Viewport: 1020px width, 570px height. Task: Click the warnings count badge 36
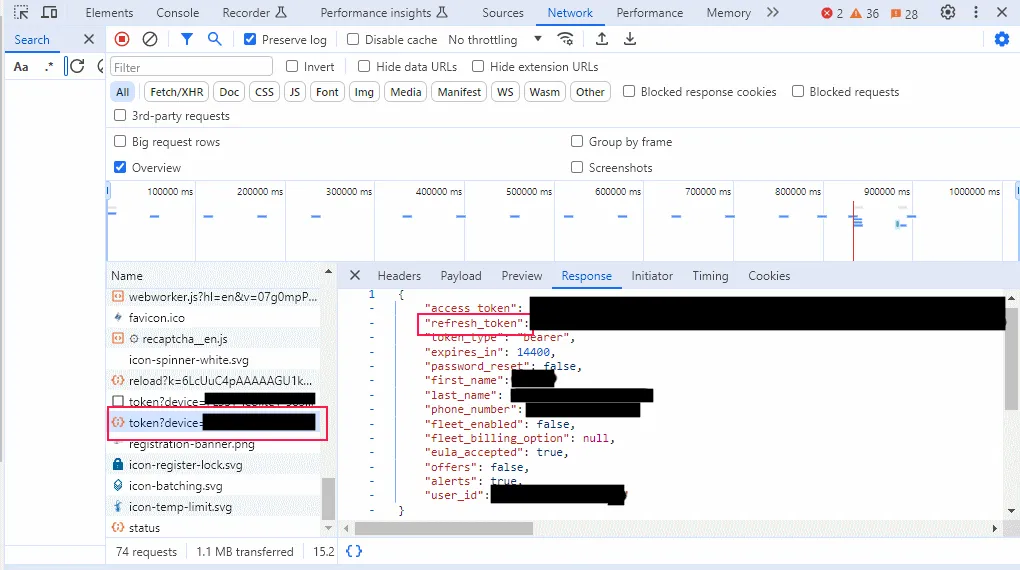(865, 13)
